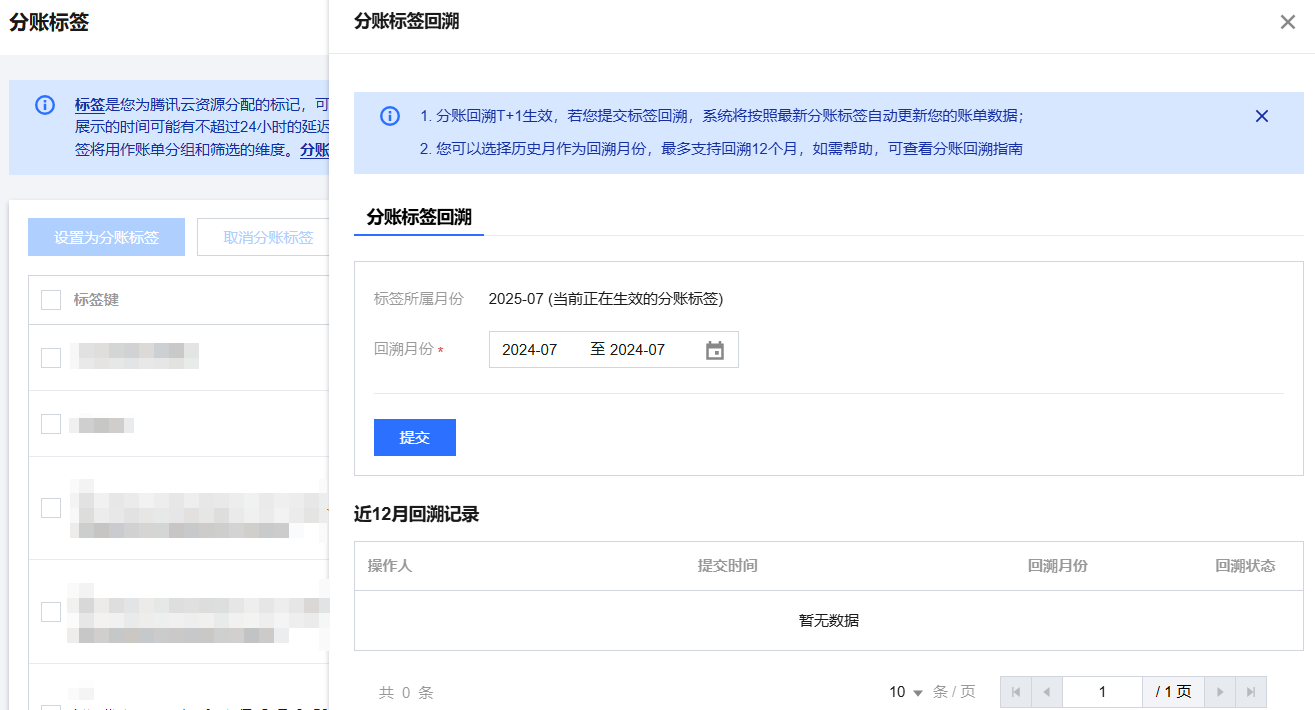Go to first page of records
This screenshot has width=1315, height=710.
(x=1016, y=692)
